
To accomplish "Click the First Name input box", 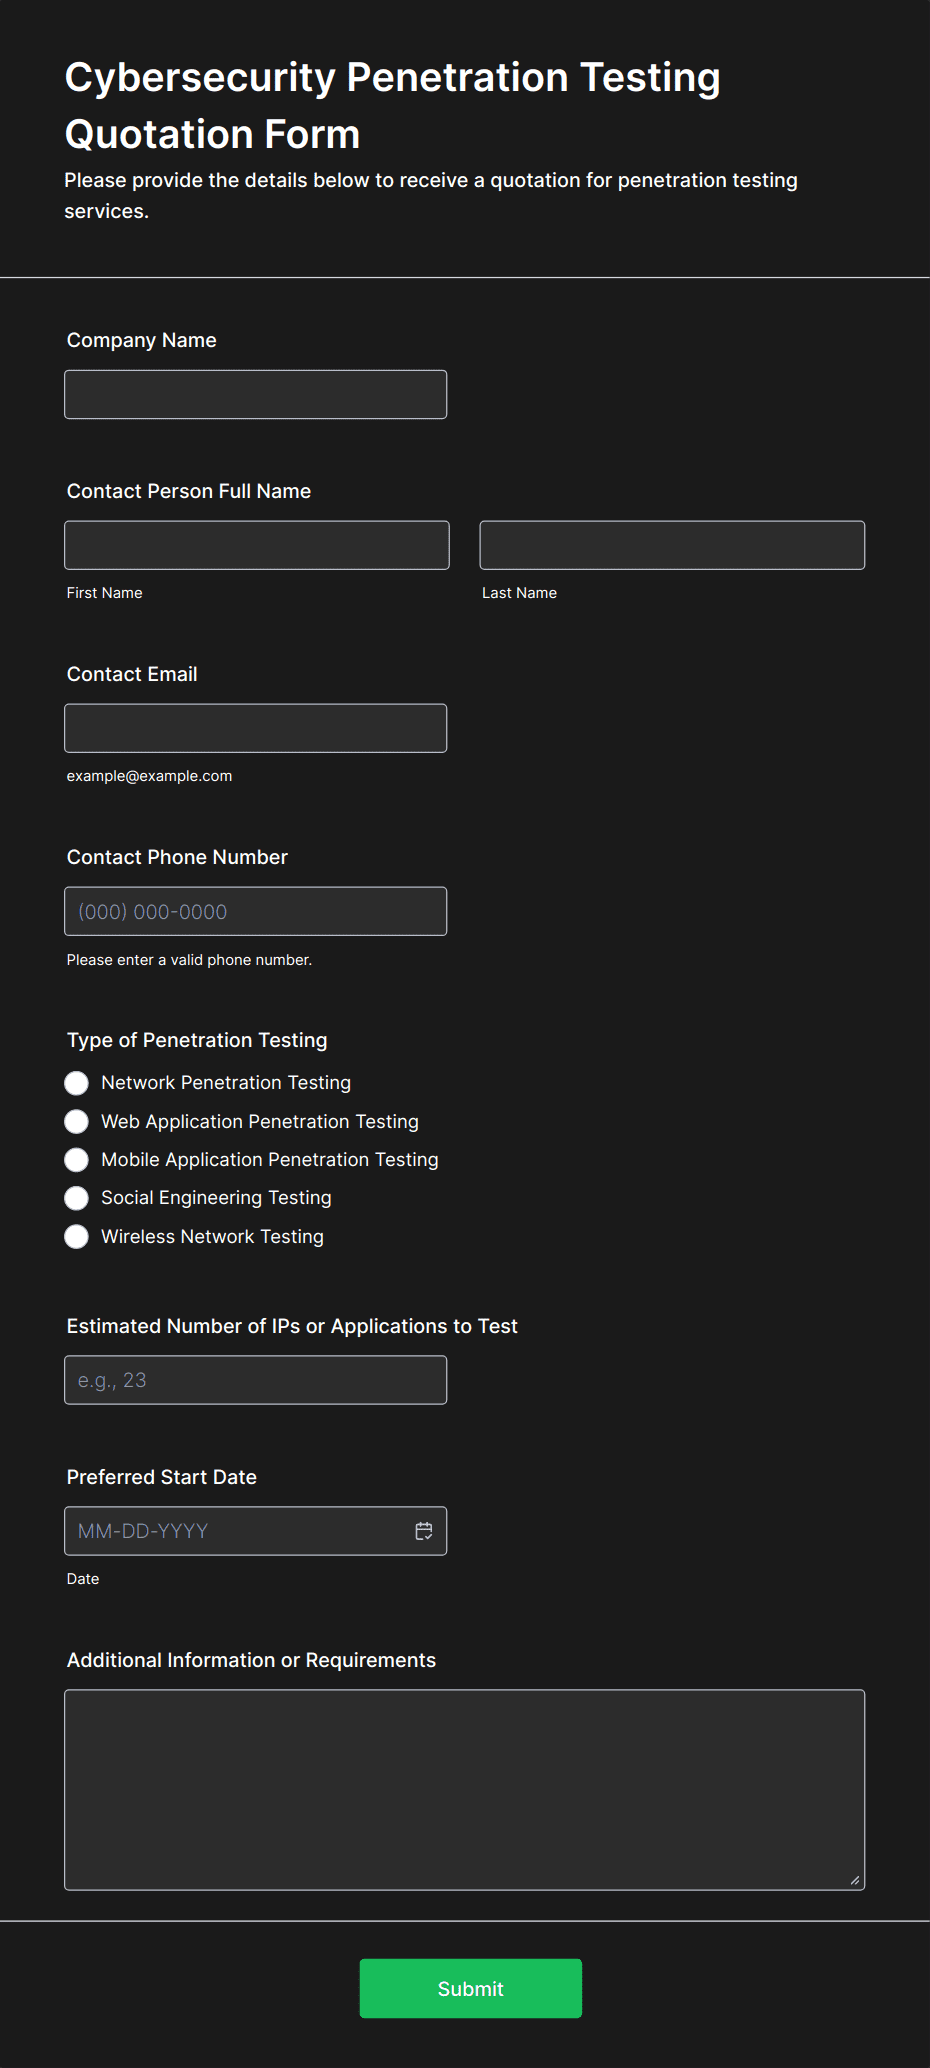I will 257,545.
